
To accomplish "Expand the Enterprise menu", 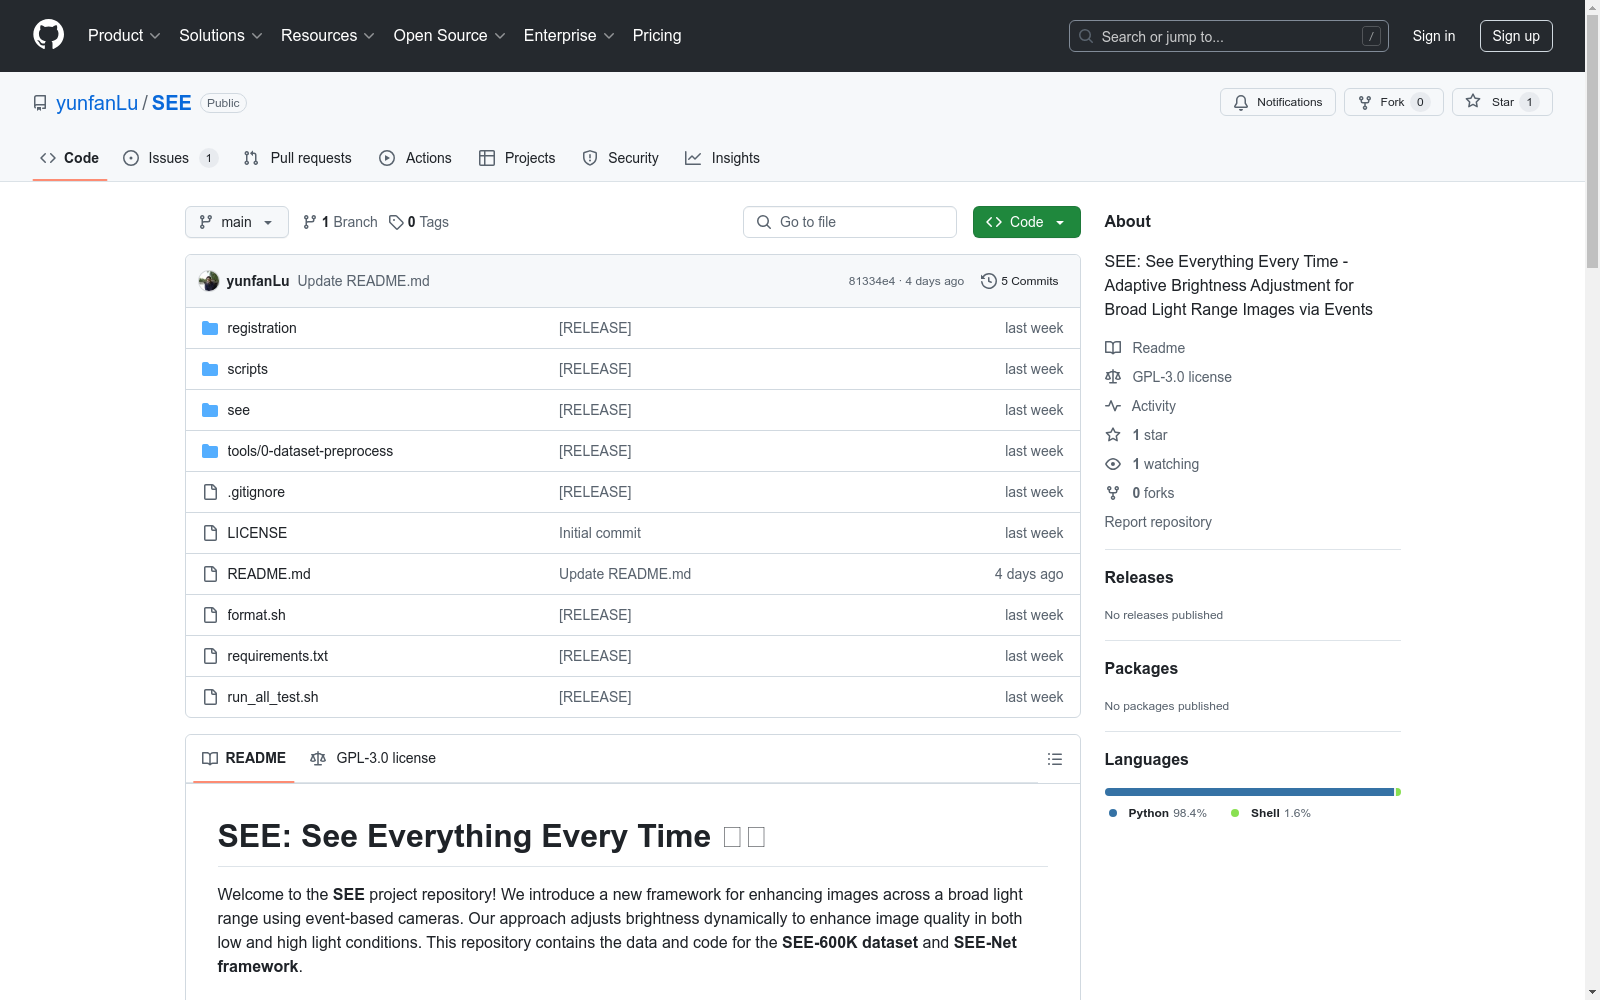I will point(568,36).
